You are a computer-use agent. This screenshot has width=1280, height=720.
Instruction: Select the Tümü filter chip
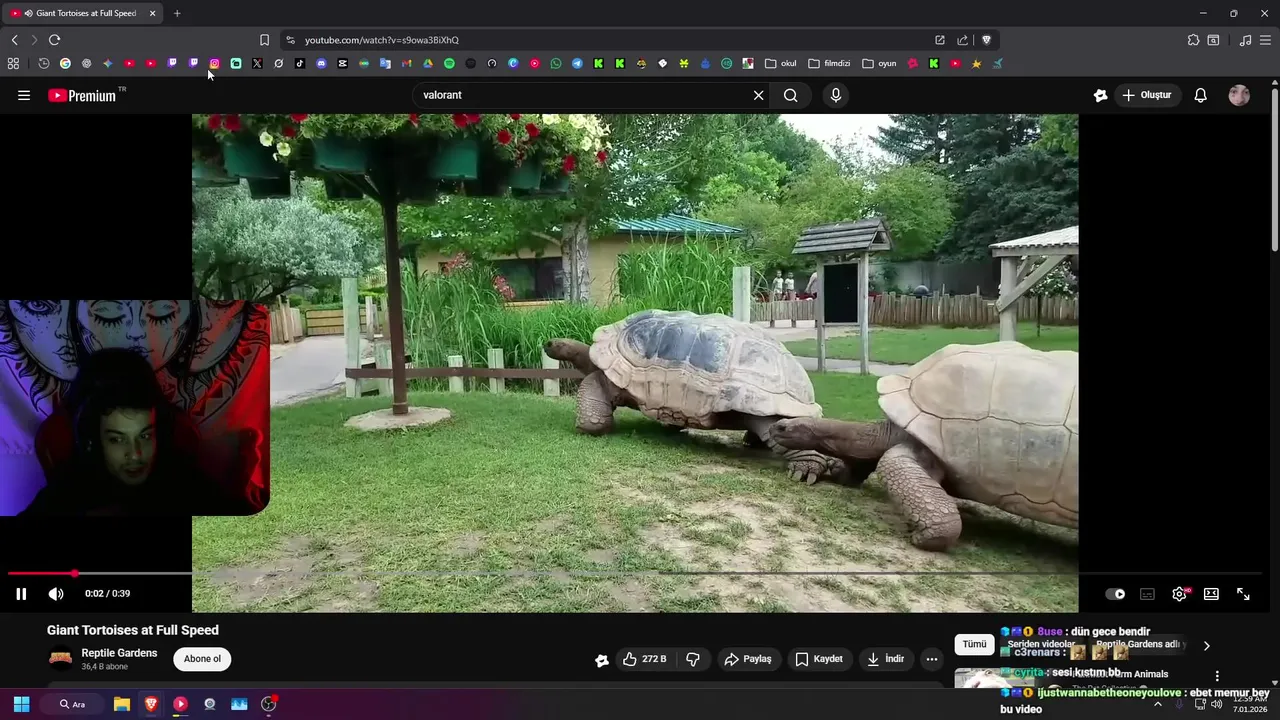pos(974,645)
